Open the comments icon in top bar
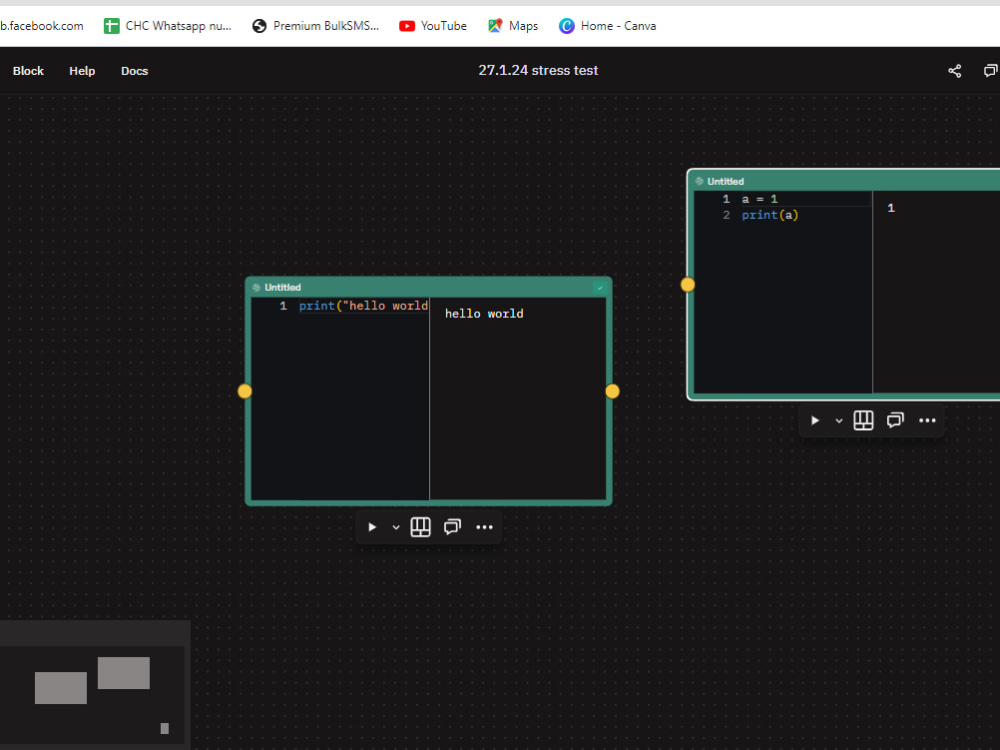This screenshot has width=1000, height=750. [991, 71]
